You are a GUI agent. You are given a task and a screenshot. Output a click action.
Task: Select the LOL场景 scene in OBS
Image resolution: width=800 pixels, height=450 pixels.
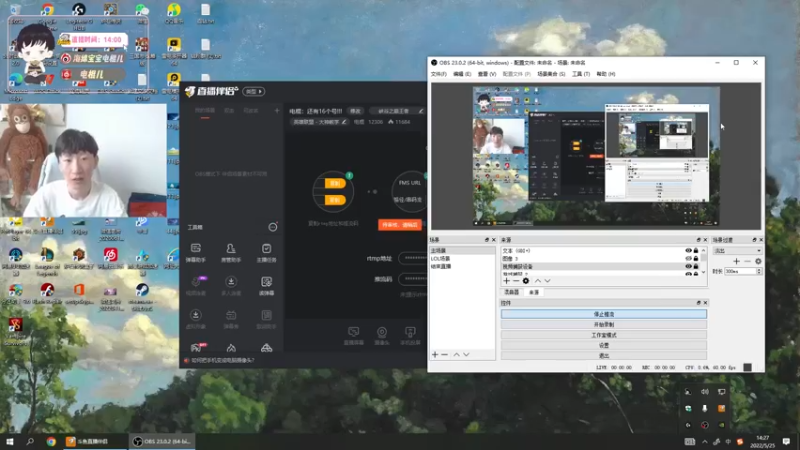click(x=462, y=259)
